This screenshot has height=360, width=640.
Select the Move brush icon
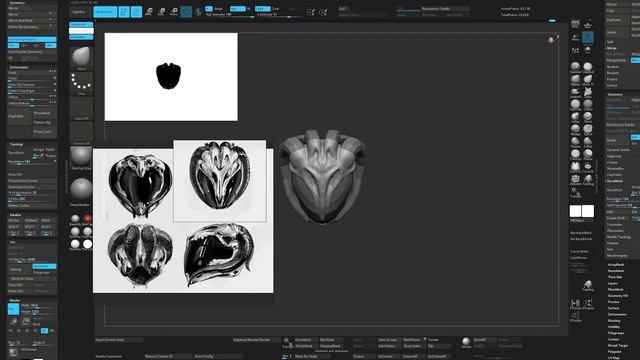tap(575, 80)
